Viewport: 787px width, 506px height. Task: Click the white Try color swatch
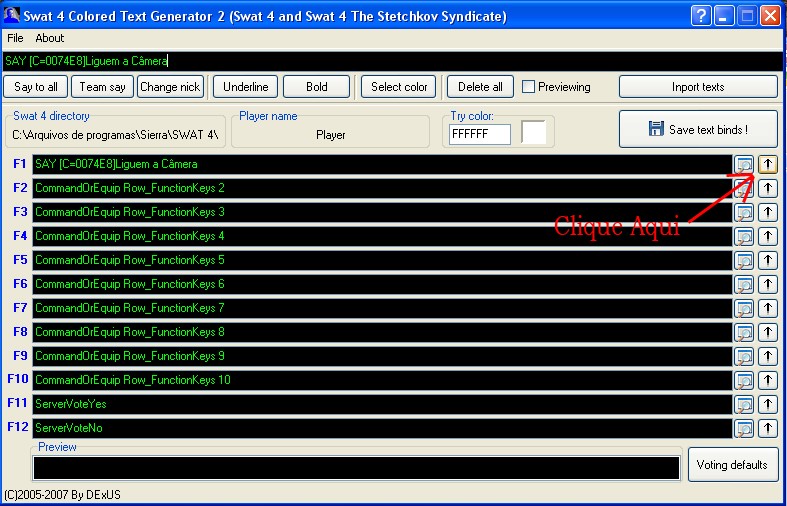click(534, 133)
